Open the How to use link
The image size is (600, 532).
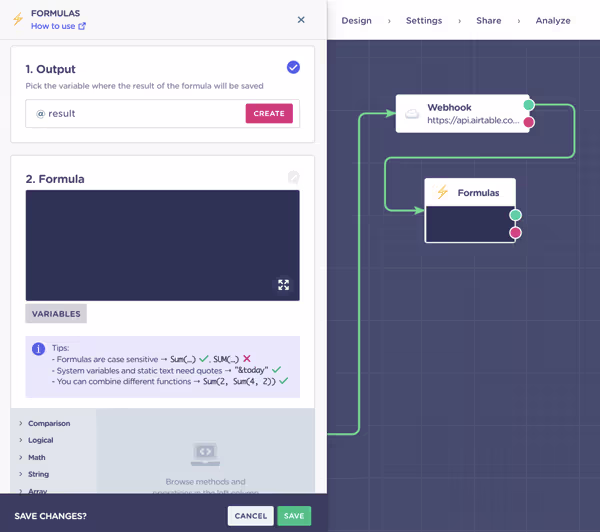coord(58,26)
